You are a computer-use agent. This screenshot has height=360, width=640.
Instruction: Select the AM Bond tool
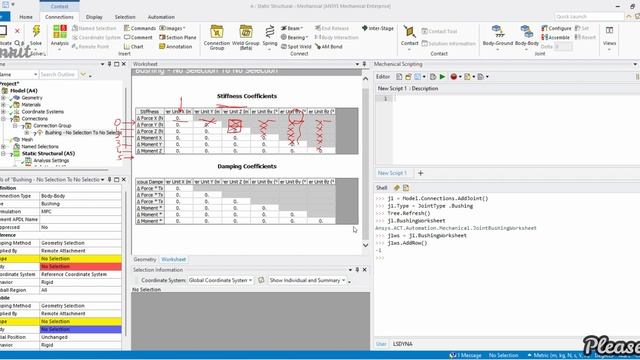click(x=329, y=47)
